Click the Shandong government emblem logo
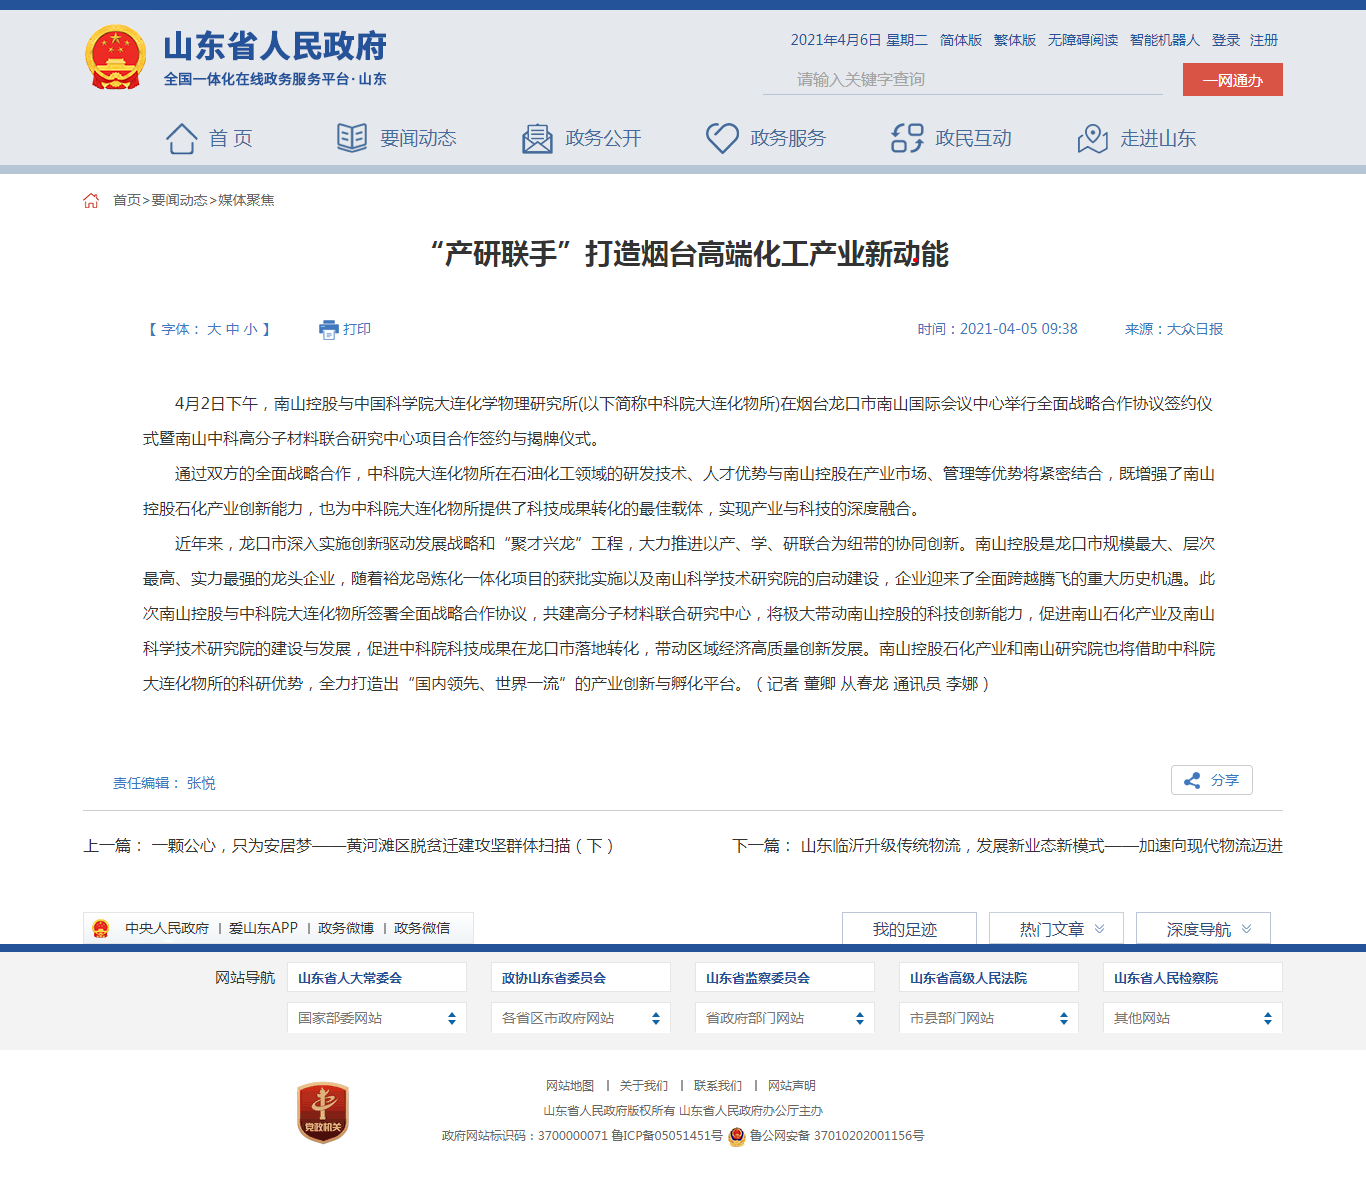 coord(116,58)
